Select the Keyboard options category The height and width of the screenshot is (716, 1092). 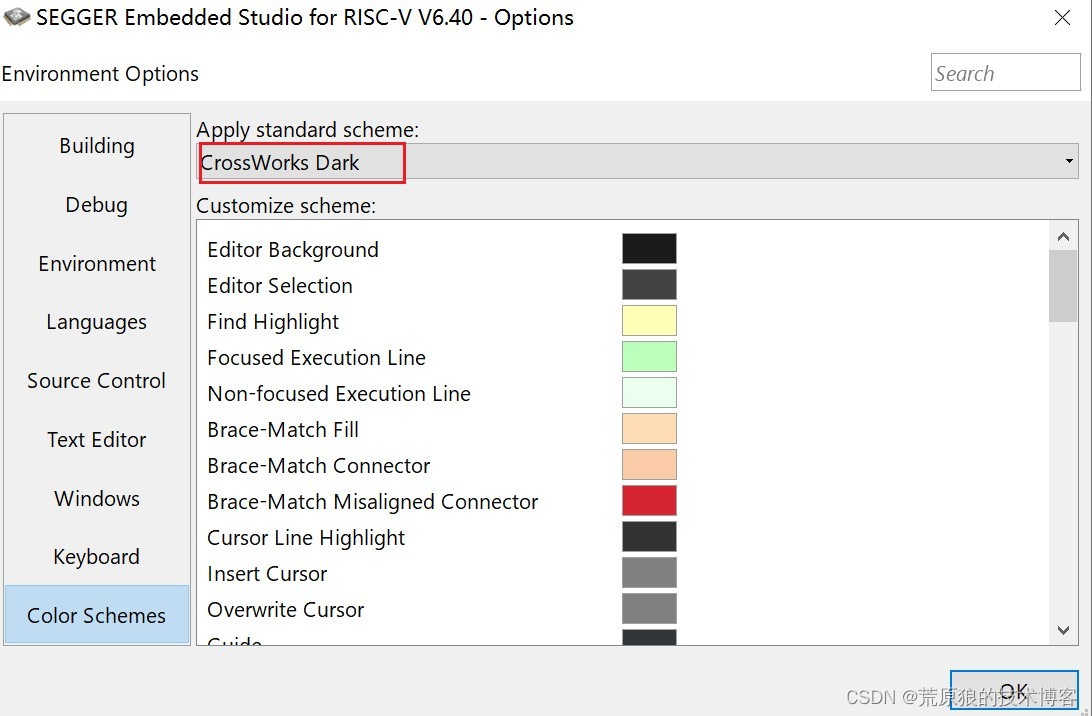click(96, 557)
